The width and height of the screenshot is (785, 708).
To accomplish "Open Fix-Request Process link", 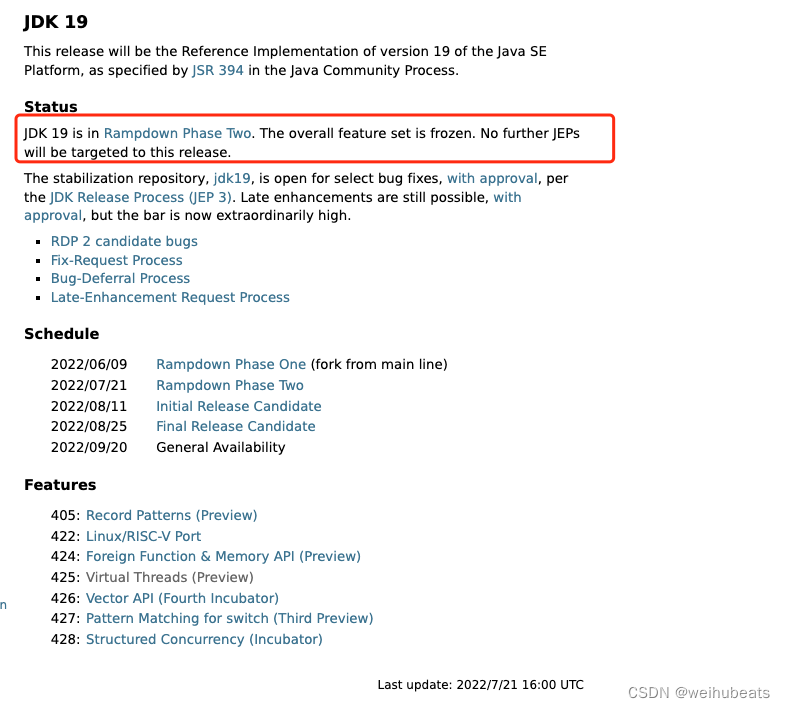I will pos(117,260).
